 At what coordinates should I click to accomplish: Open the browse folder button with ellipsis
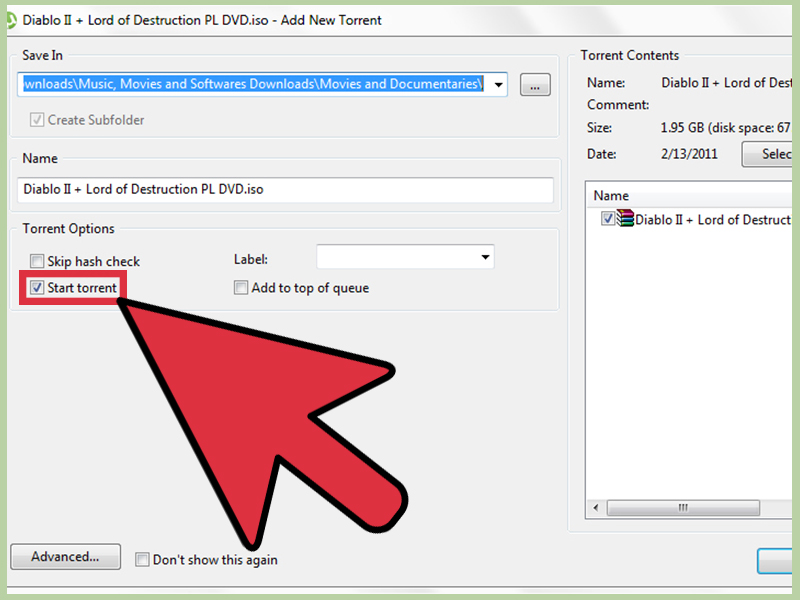click(x=535, y=85)
